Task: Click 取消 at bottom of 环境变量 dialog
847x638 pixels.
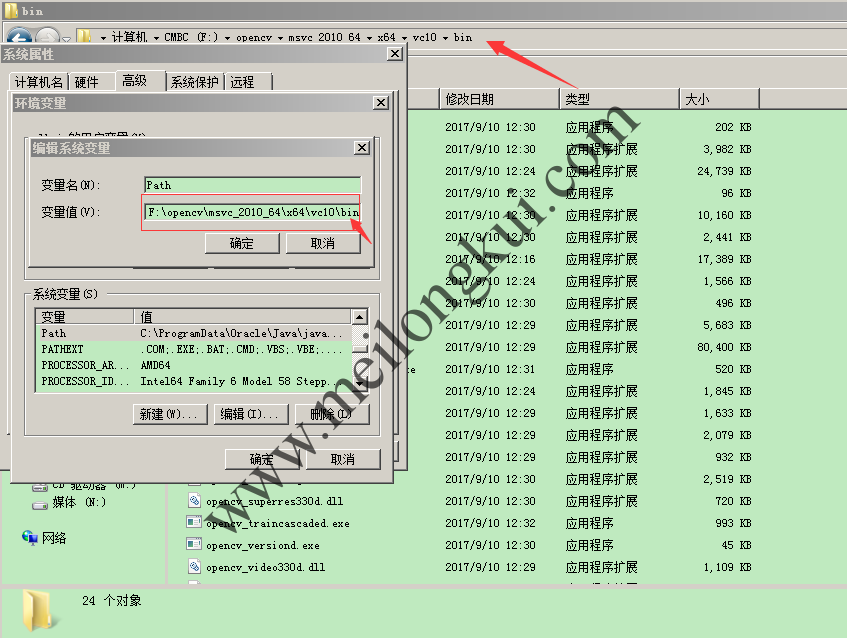Action: 343,460
